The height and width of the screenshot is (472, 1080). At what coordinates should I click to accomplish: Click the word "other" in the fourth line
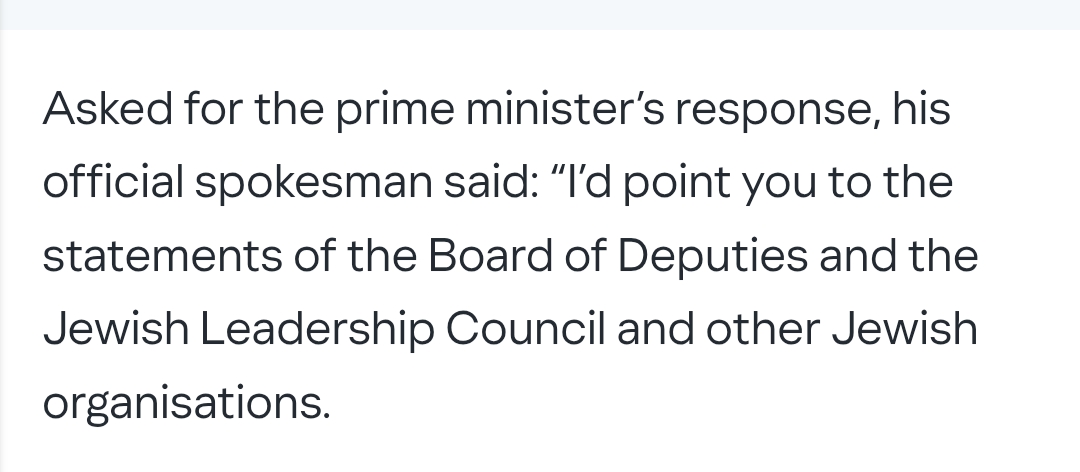tap(758, 330)
